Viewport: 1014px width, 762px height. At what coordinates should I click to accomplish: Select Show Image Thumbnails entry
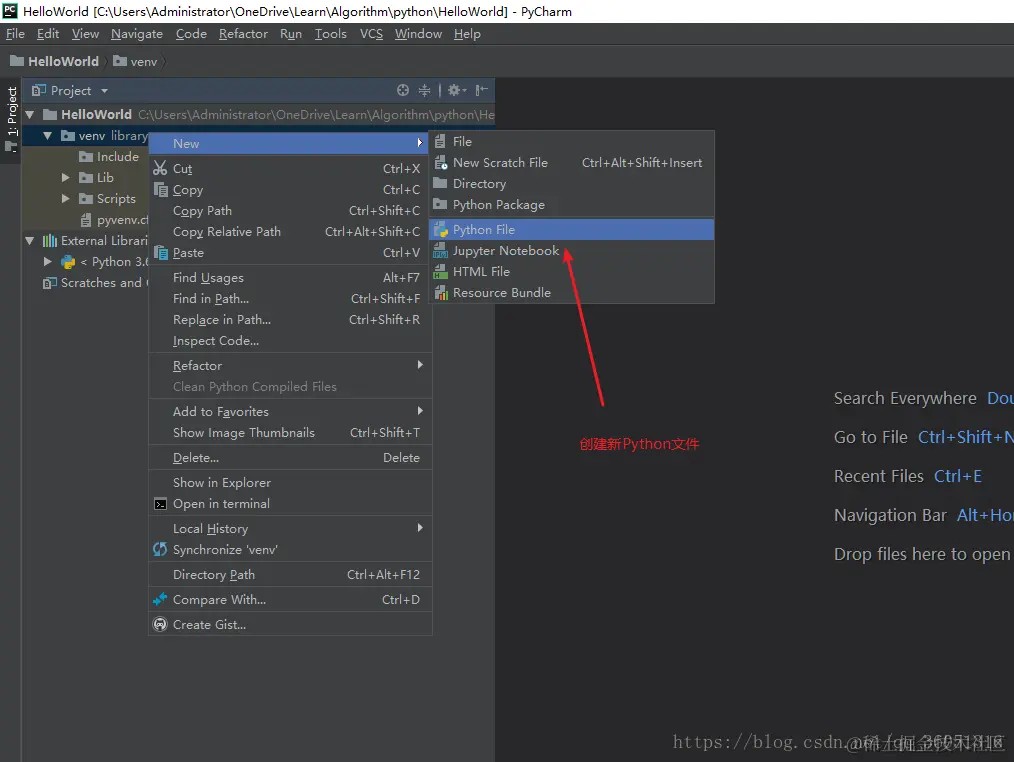[x=290, y=432]
